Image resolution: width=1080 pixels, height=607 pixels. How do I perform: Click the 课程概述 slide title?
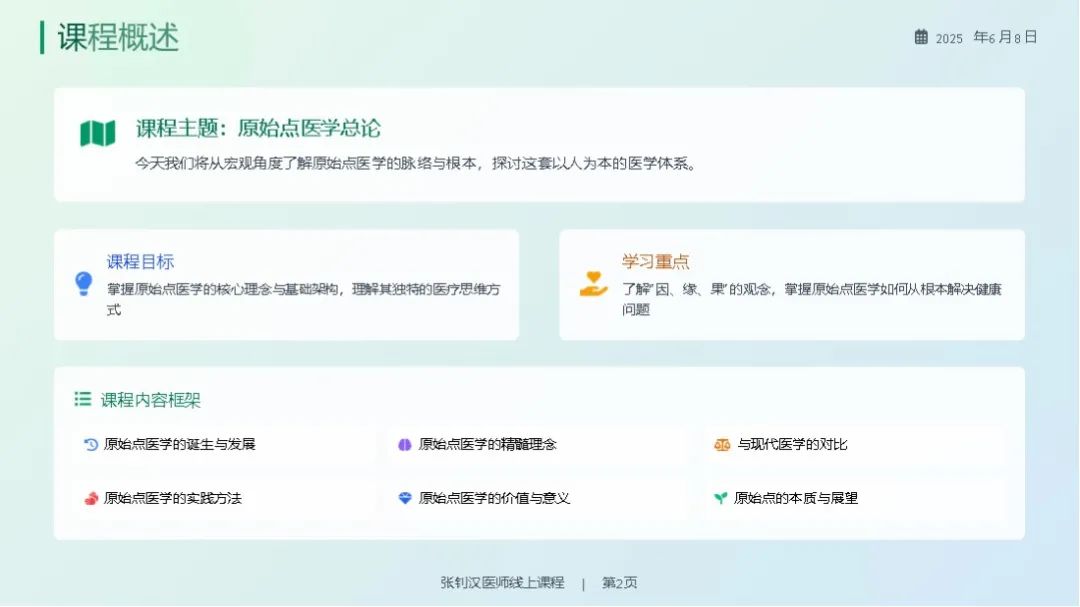118,37
